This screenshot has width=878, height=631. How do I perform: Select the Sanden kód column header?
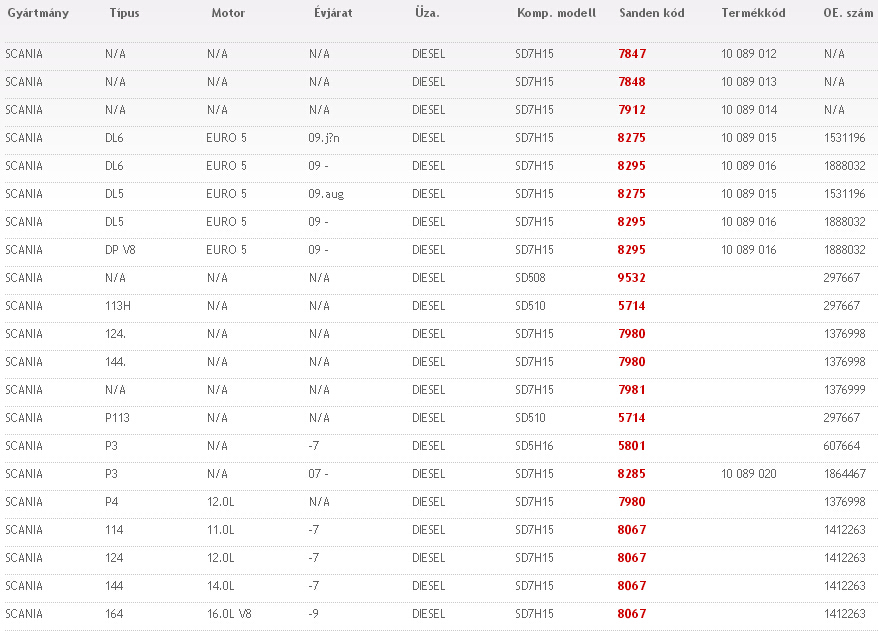pyautogui.click(x=652, y=14)
